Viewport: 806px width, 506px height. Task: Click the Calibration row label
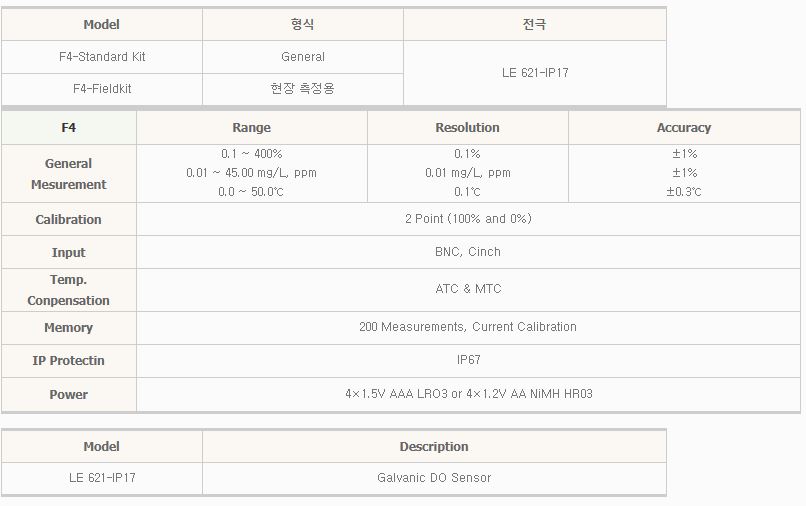tap(68, 220)
